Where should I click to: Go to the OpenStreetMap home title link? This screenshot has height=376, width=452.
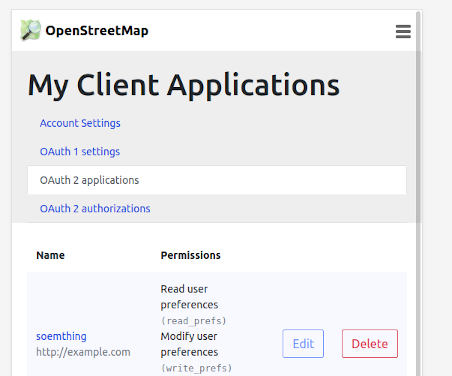coord(97,31)
